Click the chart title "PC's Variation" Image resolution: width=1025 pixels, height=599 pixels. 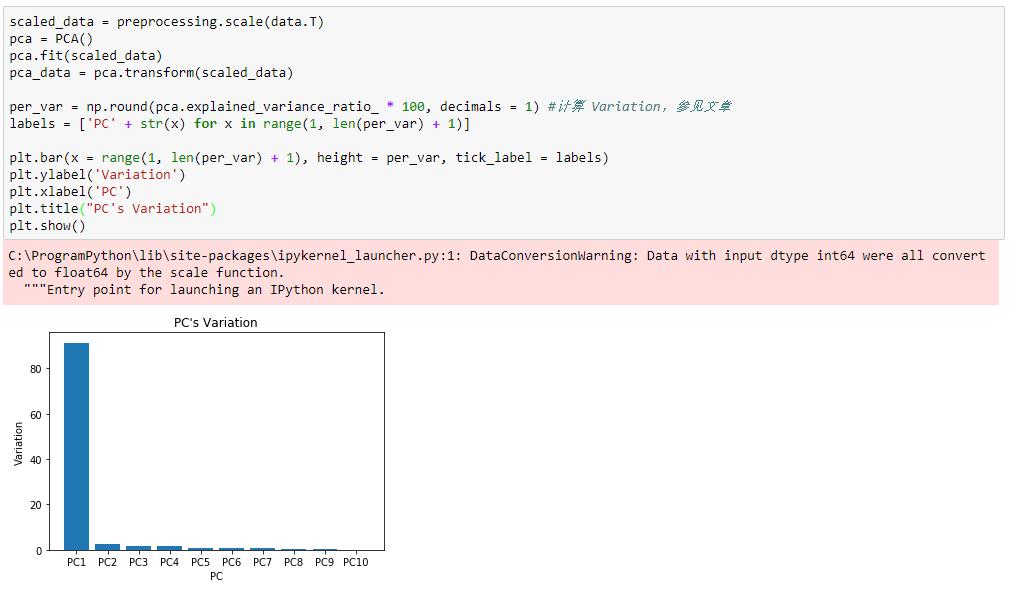[216, 323]
